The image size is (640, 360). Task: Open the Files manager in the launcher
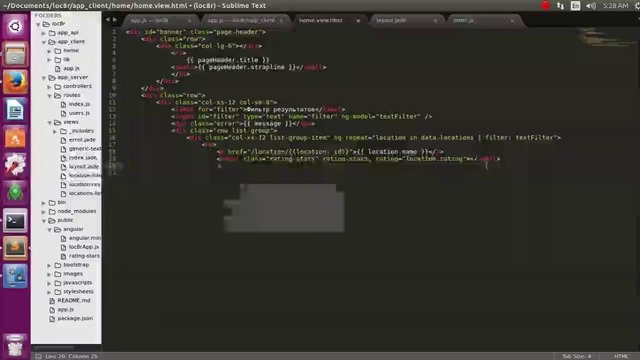15,54
